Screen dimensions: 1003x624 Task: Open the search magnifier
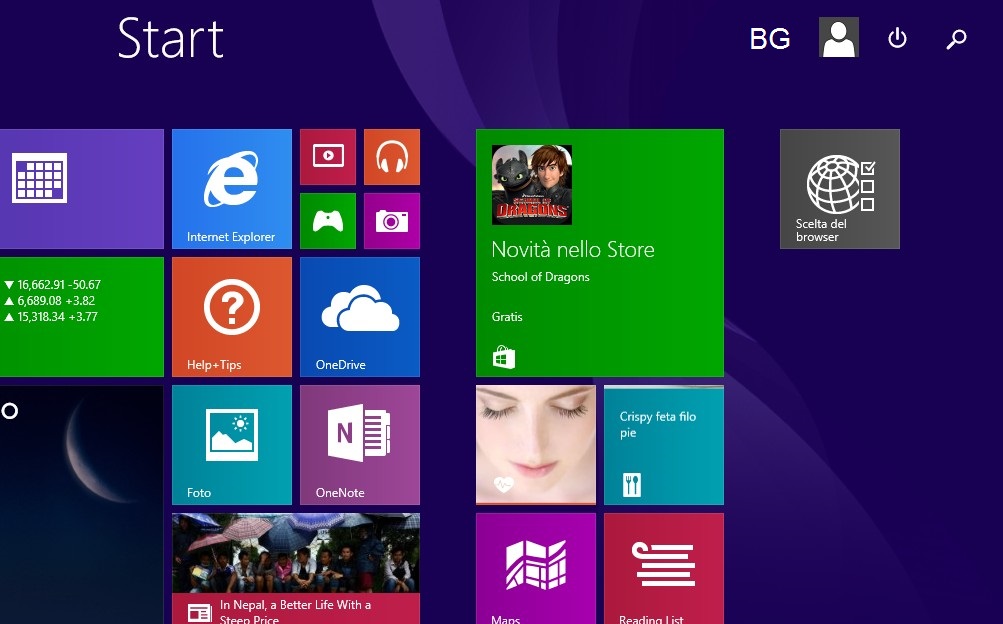(x=956, y=39)
